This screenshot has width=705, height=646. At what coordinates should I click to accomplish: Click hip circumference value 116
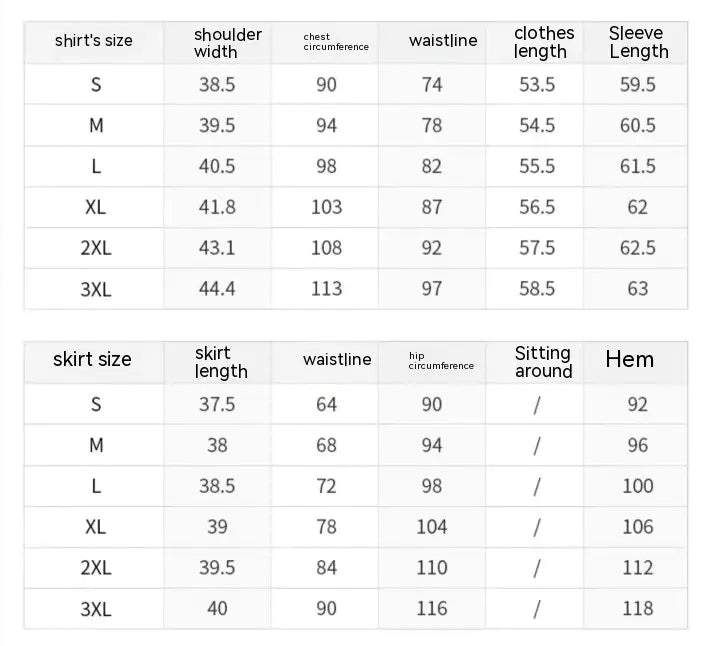point(432,608)
